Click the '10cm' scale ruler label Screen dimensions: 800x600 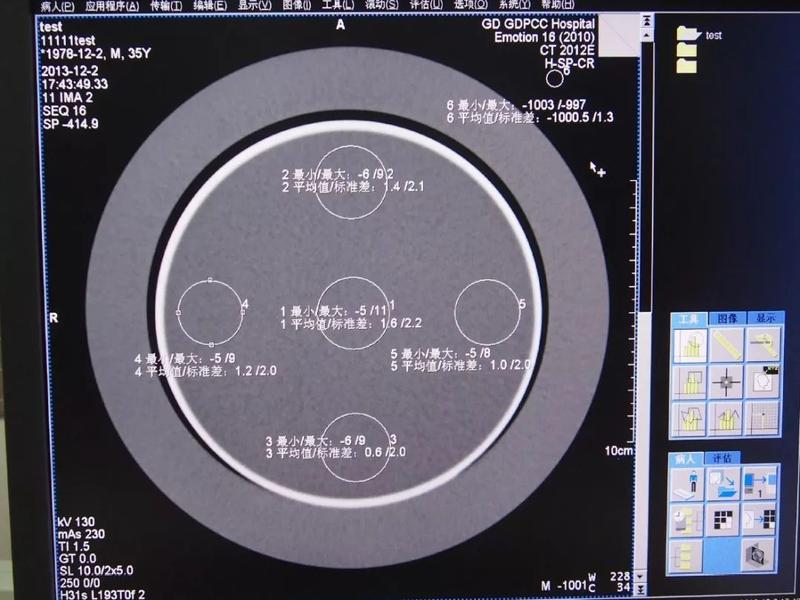click(x=618, y=451)
